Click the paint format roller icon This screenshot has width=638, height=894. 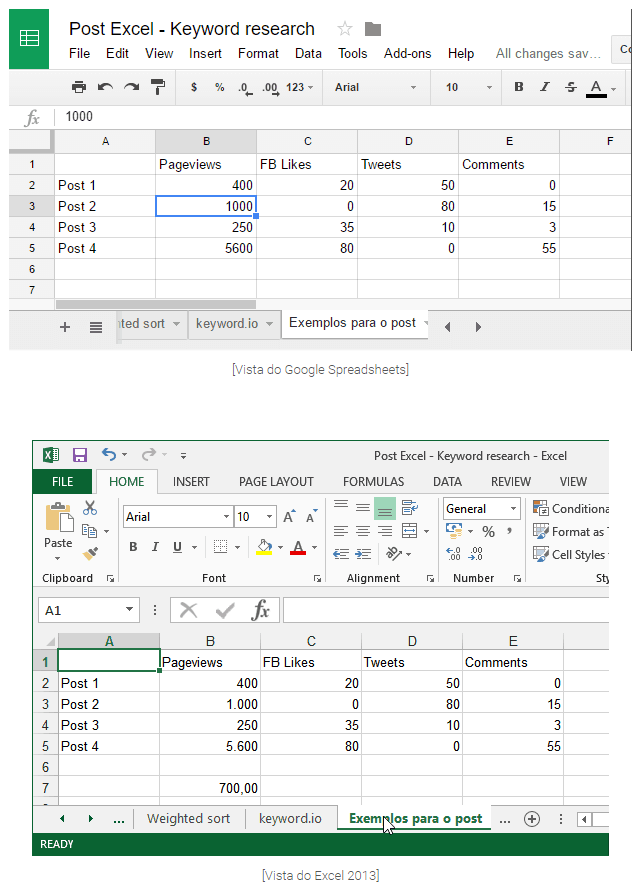(157, 88)
